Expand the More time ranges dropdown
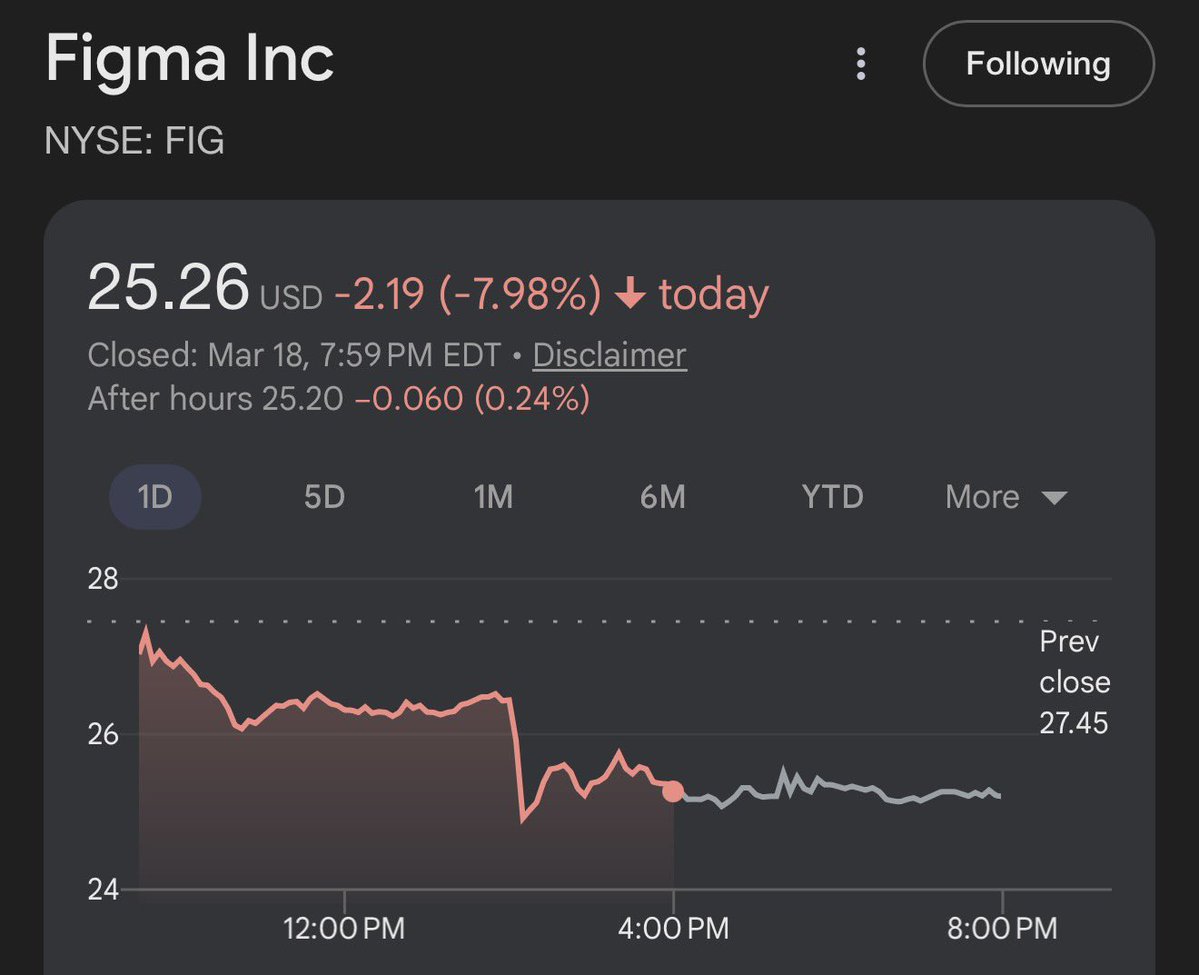Image resolution: width=1199 pixels, height=975 pixels. coord(1005,497)
